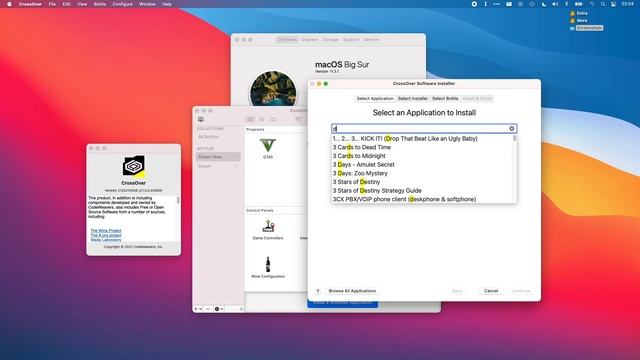Open the Bottle menu
The width and height of the screenshot is (640, 360).
tap(100, 4)
